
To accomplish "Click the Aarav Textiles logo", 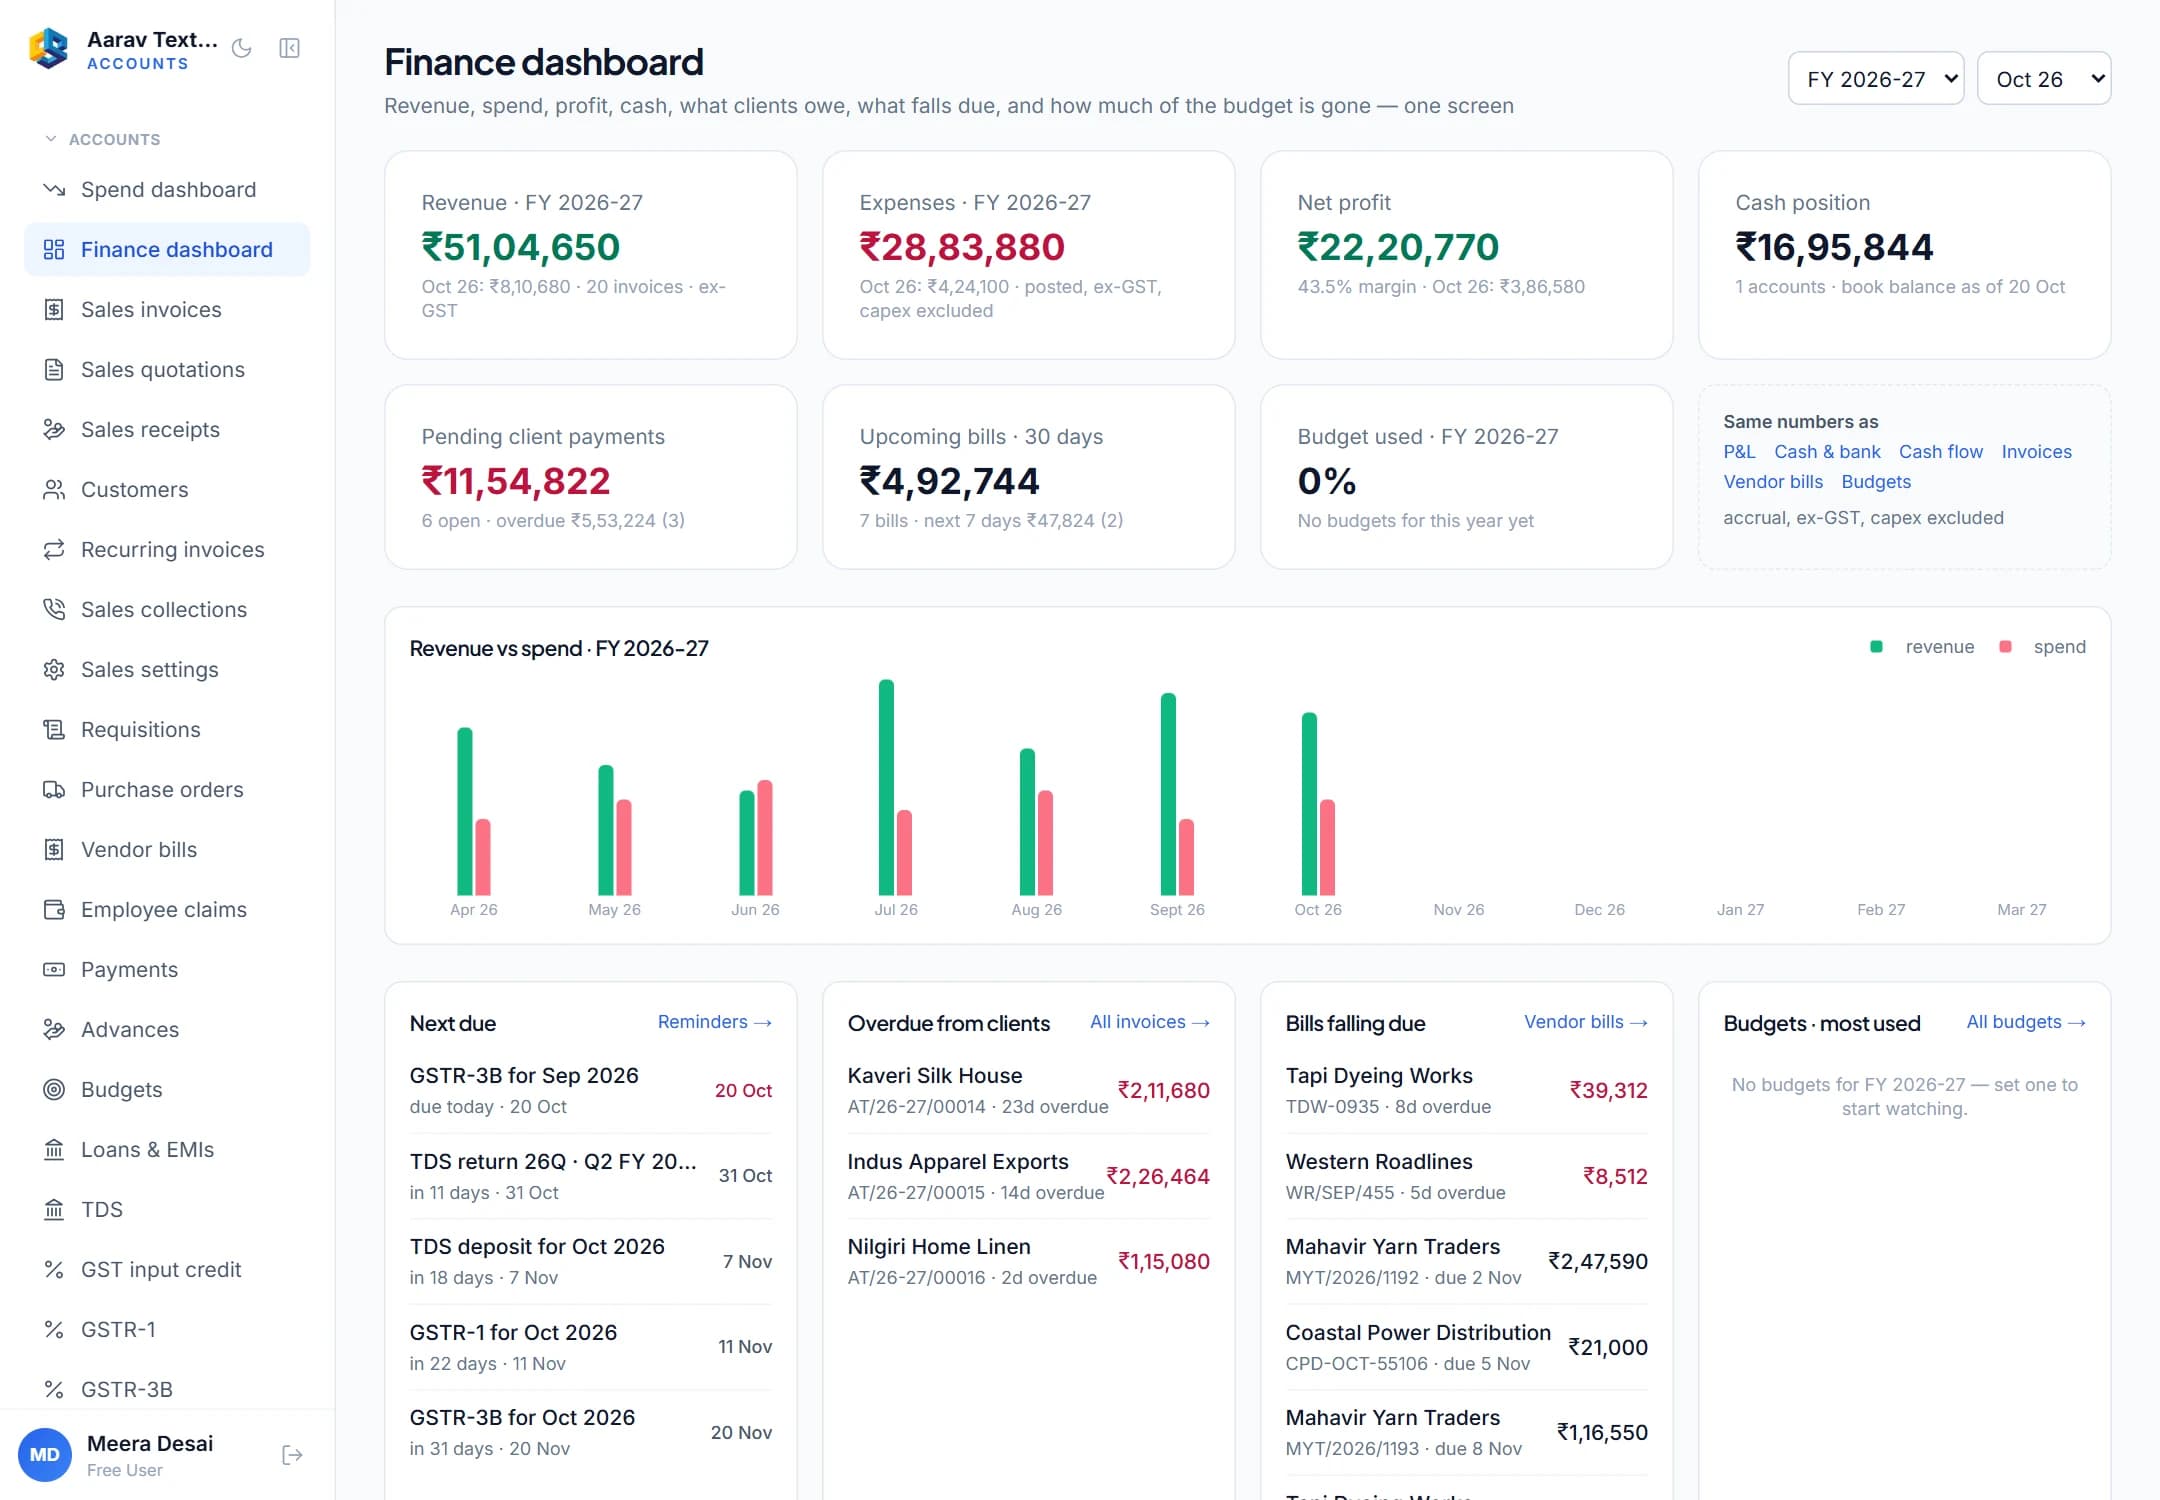I will click(x=49, y=48).
